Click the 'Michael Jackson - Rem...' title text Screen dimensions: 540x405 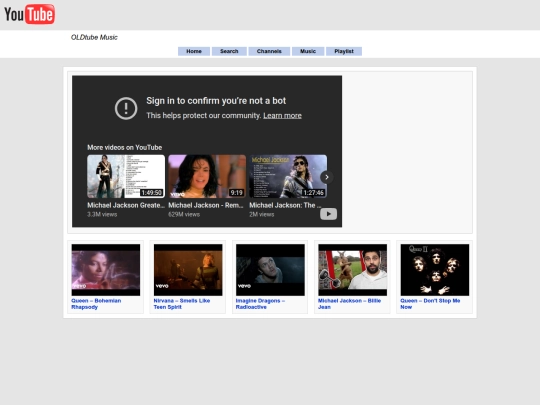[x=206, y=205]
